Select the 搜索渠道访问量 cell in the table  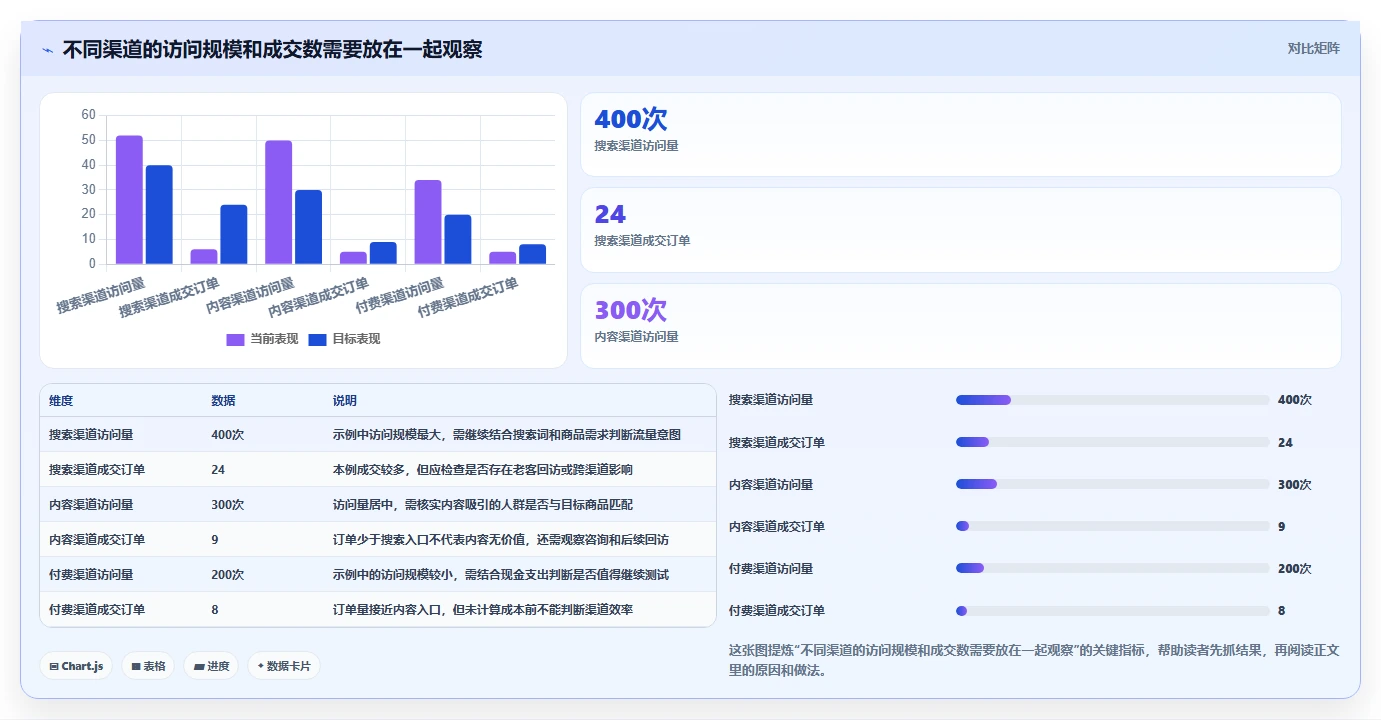(91, 435)
